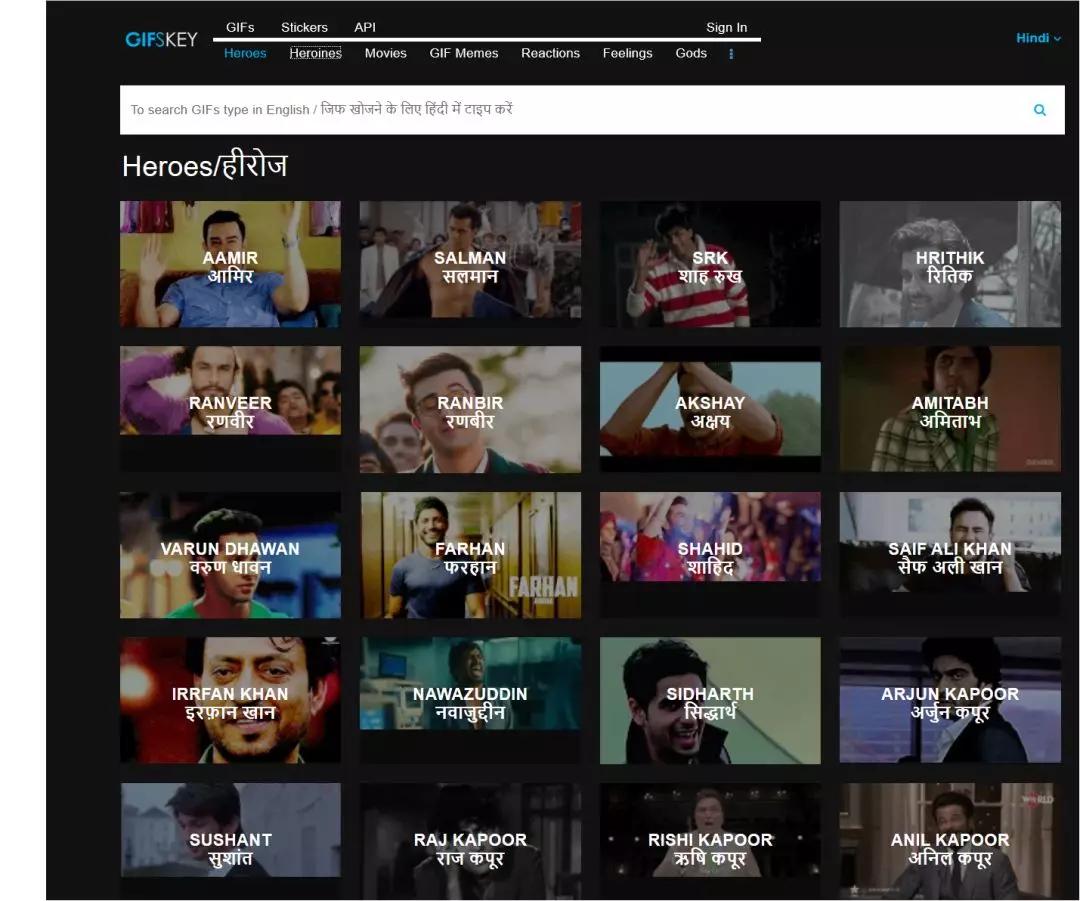Select the Anil Kapoor GIF thumbnail

(950, 842)
